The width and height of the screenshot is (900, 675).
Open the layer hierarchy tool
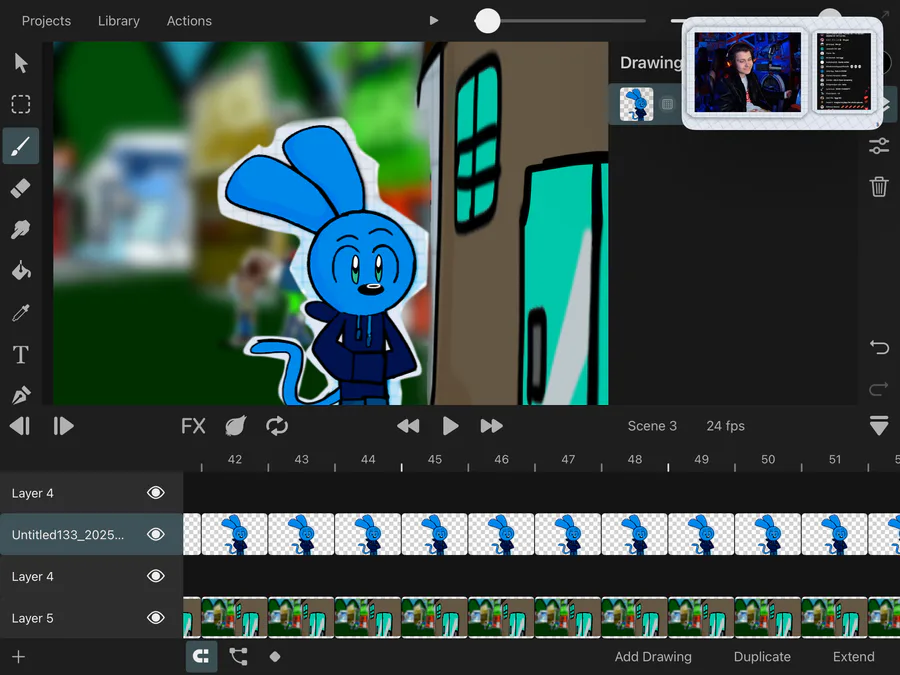tap(238, 656)
